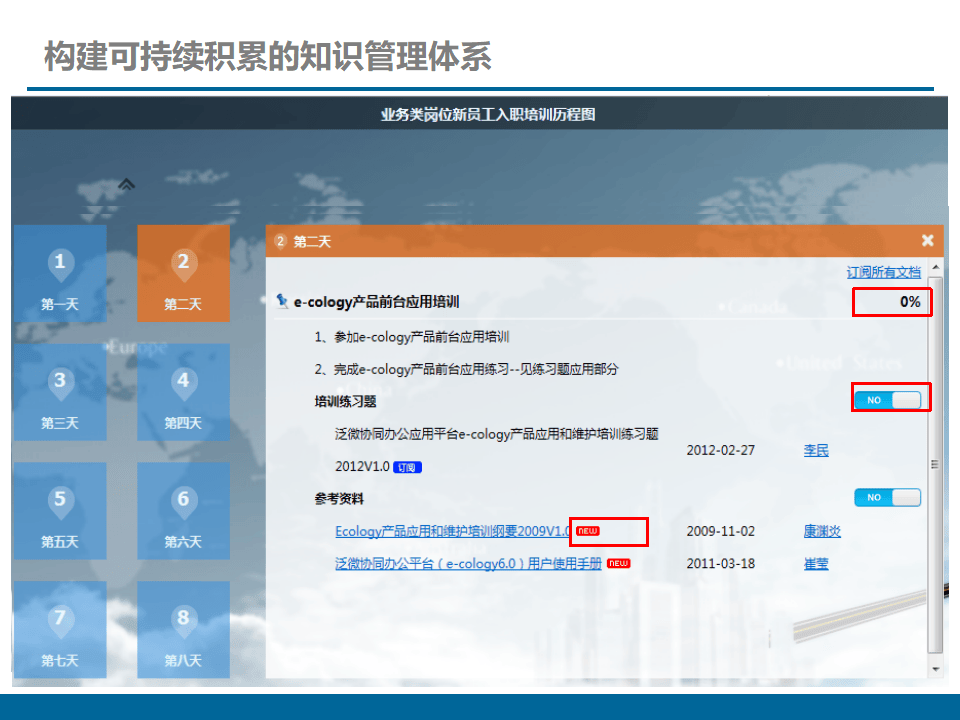
Task: Click step 1、参加e-cology产品前台应用培训
Action: (x=412, y=337)
